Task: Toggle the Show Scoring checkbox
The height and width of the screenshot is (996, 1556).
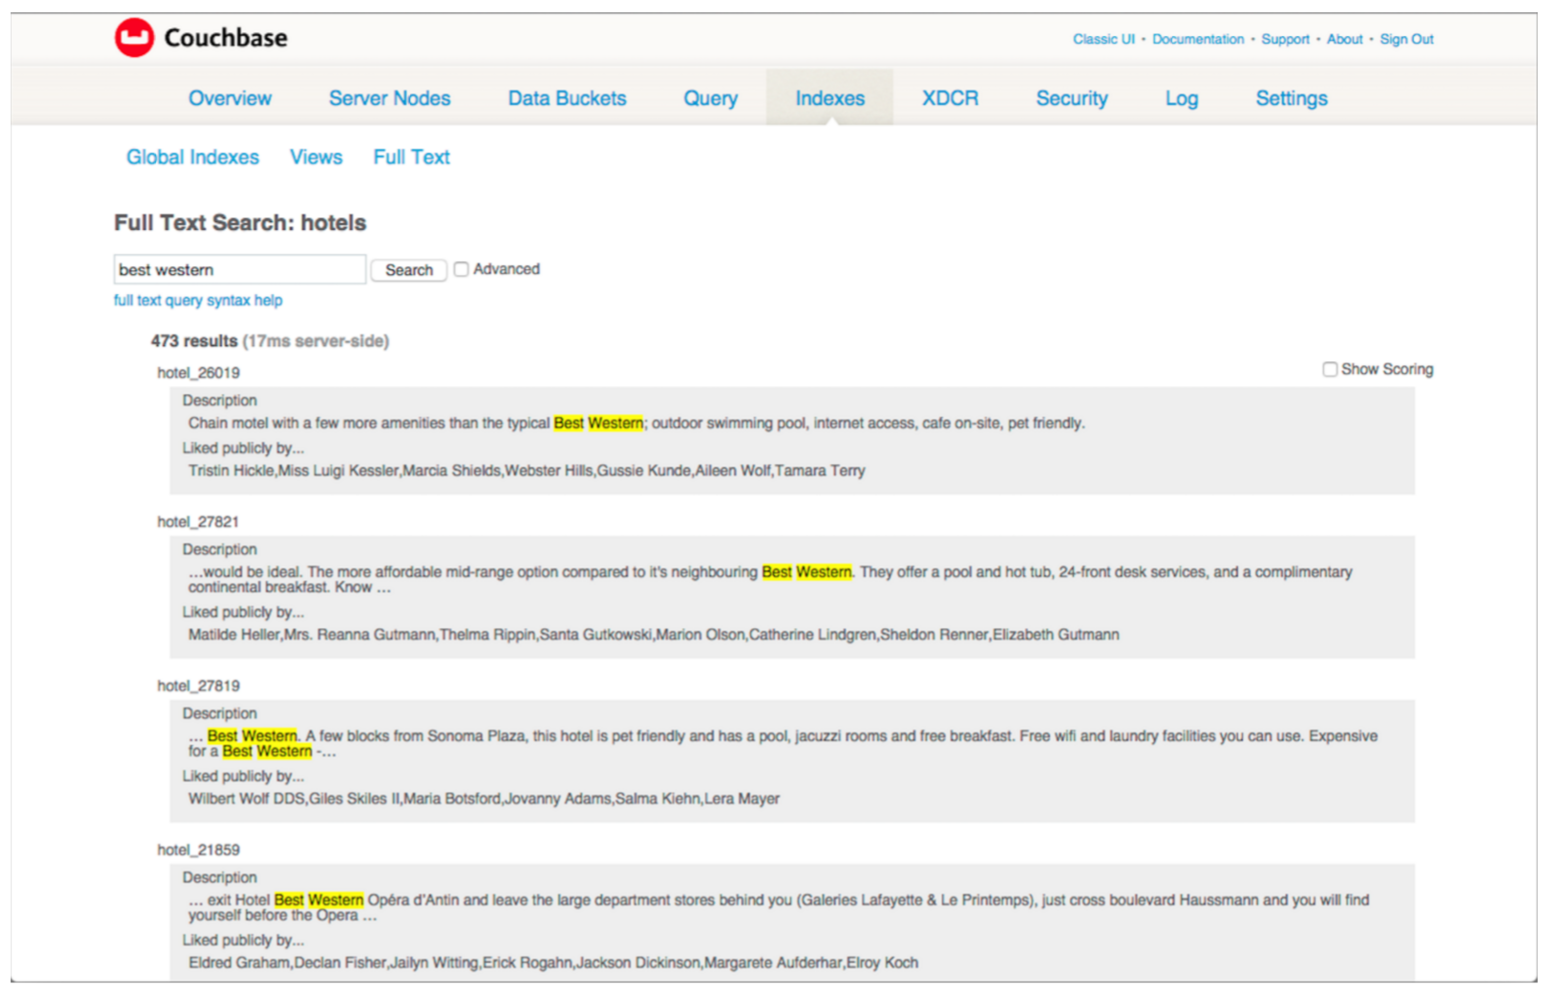Action: (1330, 369)
